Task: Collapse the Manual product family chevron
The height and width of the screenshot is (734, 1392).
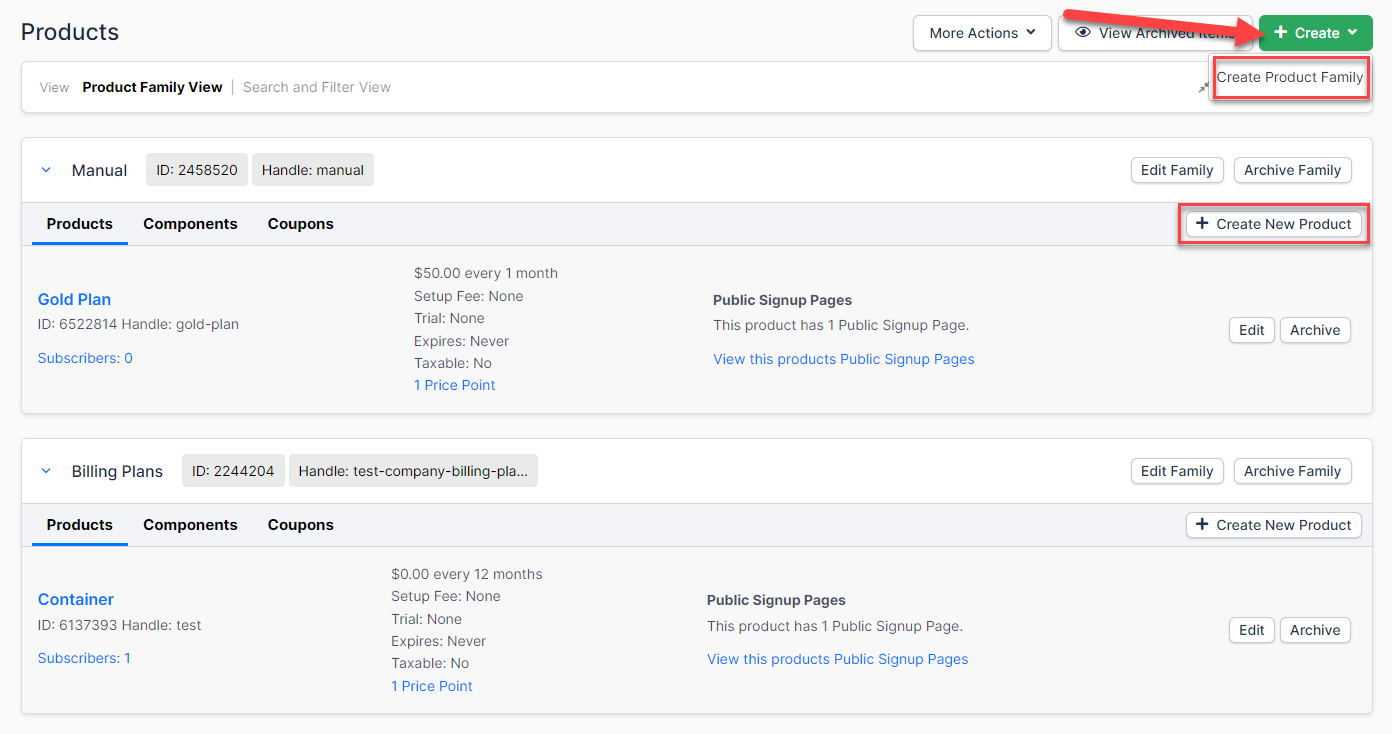Action: pos(46,170)
